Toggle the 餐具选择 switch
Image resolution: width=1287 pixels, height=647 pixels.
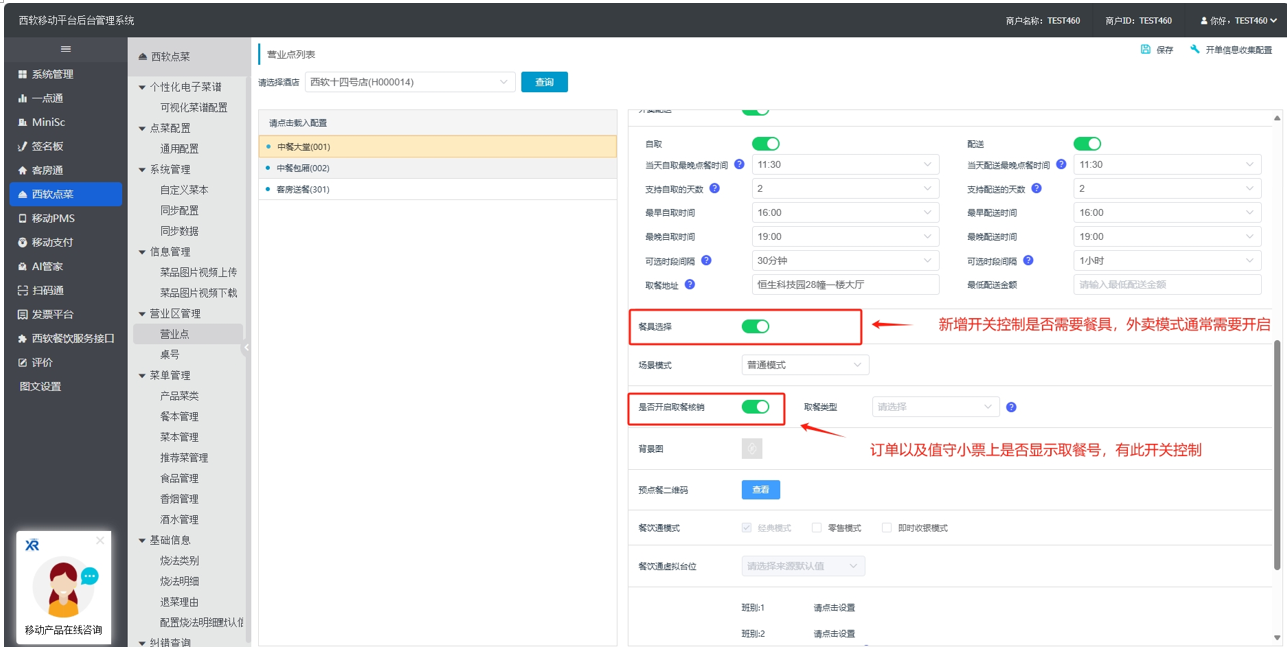click(x=755, y=326)
